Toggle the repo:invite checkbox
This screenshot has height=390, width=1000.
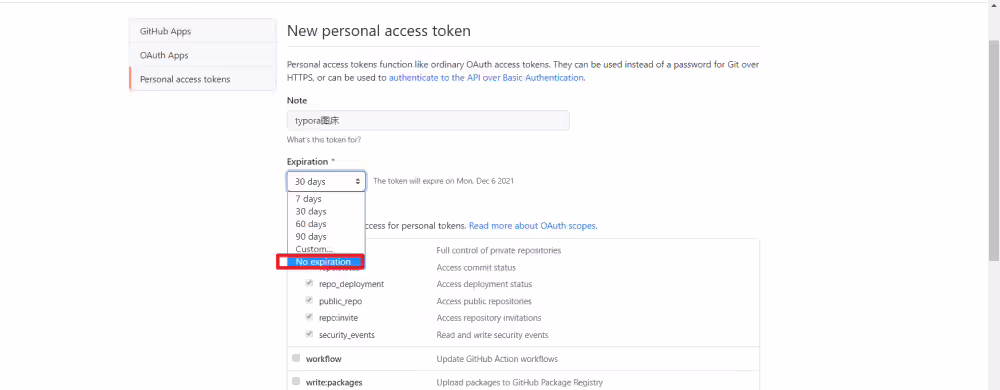coord(309,317)
